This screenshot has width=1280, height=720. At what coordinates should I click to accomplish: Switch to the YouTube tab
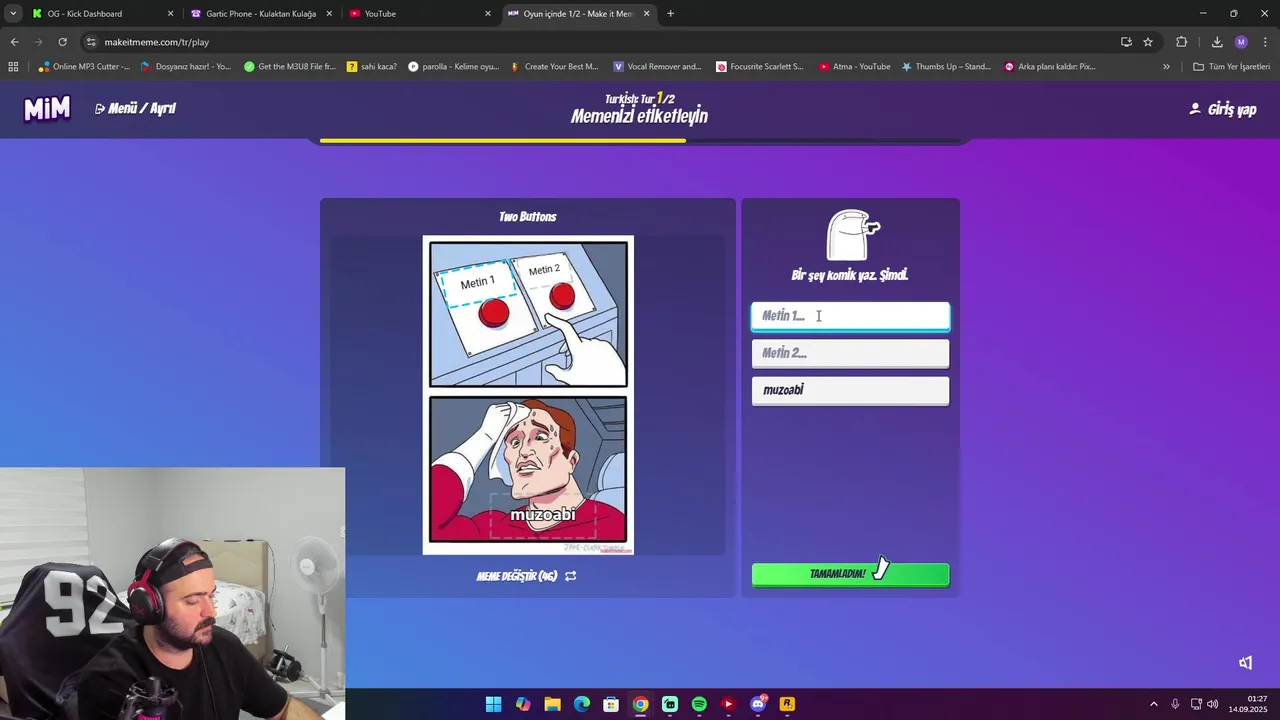point(420,14)
